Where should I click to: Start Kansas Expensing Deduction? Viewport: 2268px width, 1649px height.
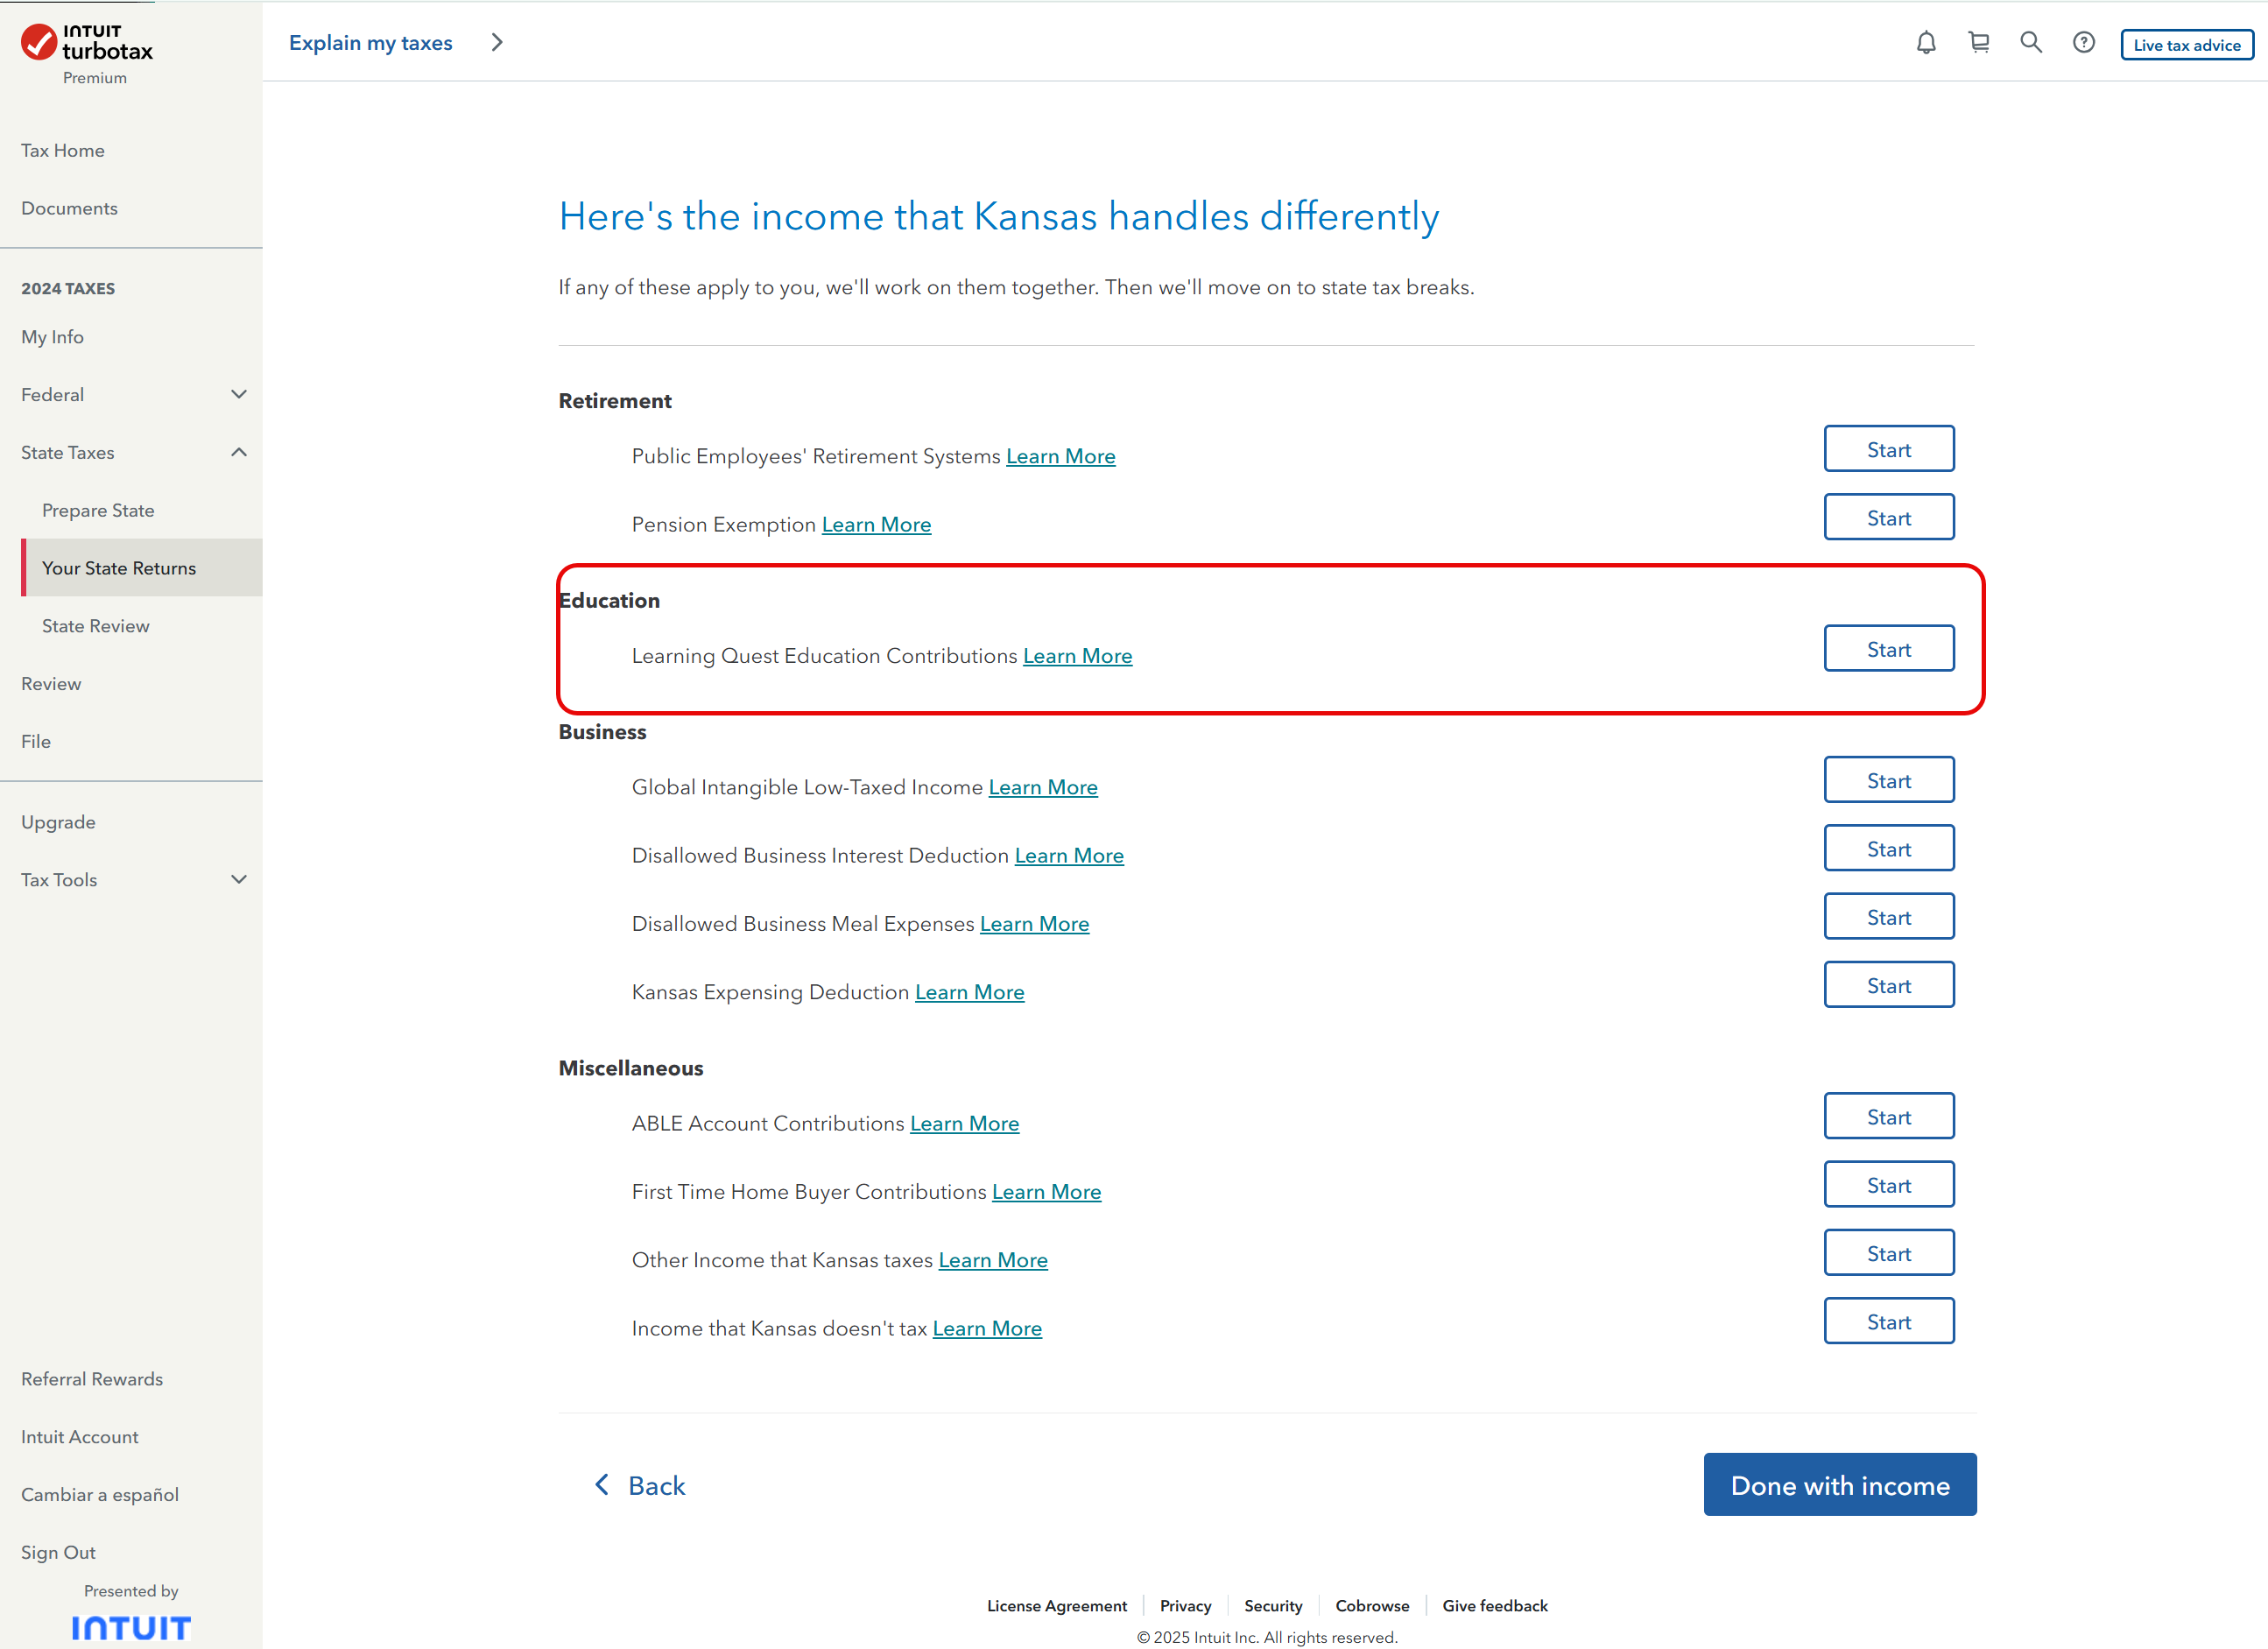point(1888,986)
